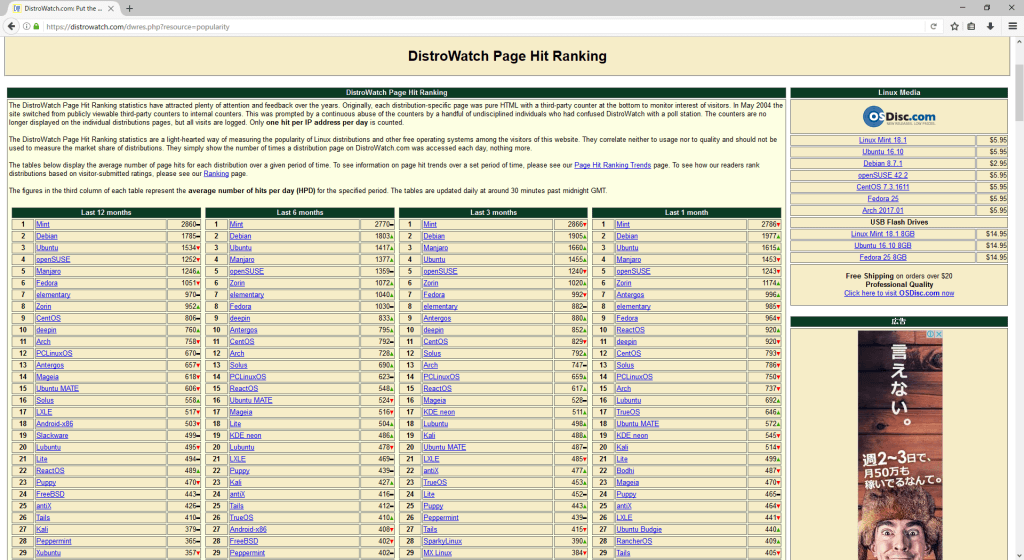The image size is (1024, 560).
Task: Open the downloads arrow icon
Action: [990, 27]
